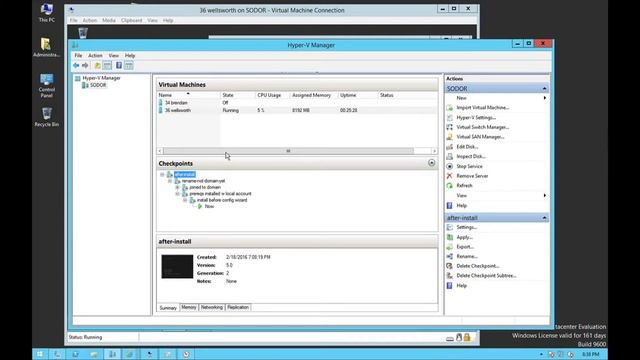
Task: Click Stop Service action
Action: (x=469, y=167)
